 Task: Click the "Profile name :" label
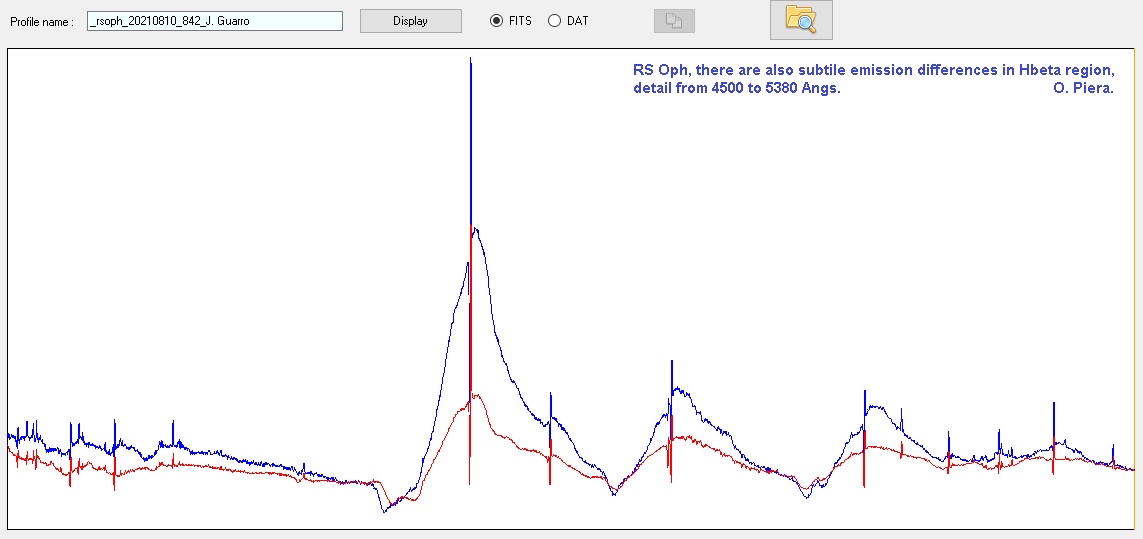(42, 22)
